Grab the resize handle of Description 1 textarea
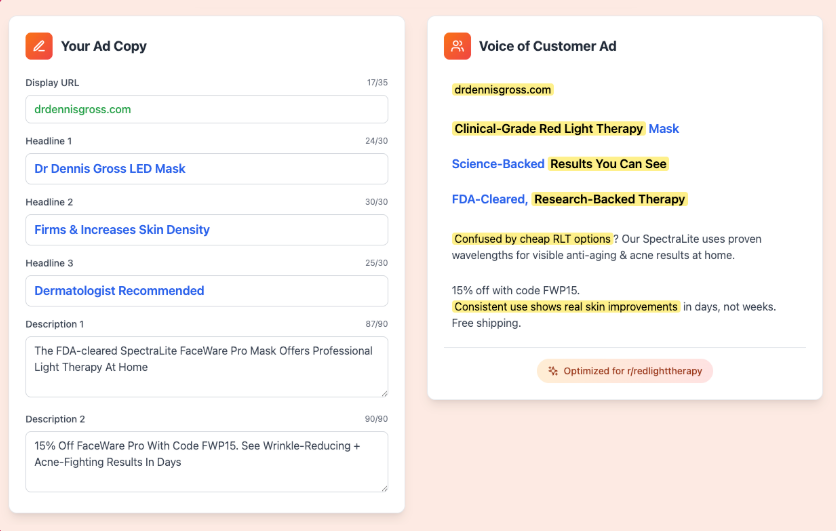The image size is (836, 531). click(x=384, y=393)
